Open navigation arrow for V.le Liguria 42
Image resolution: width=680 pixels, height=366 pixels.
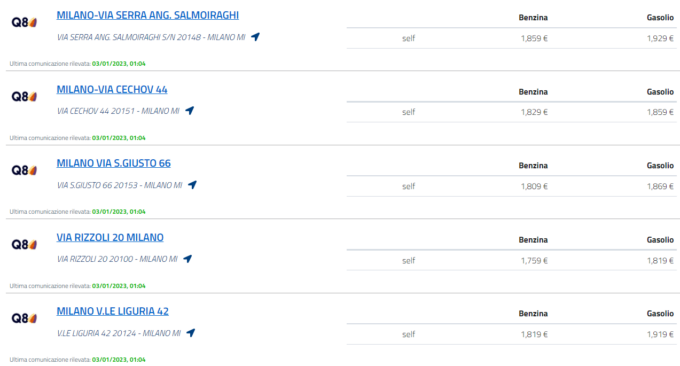pyautogui.click(x=190, y=333)
